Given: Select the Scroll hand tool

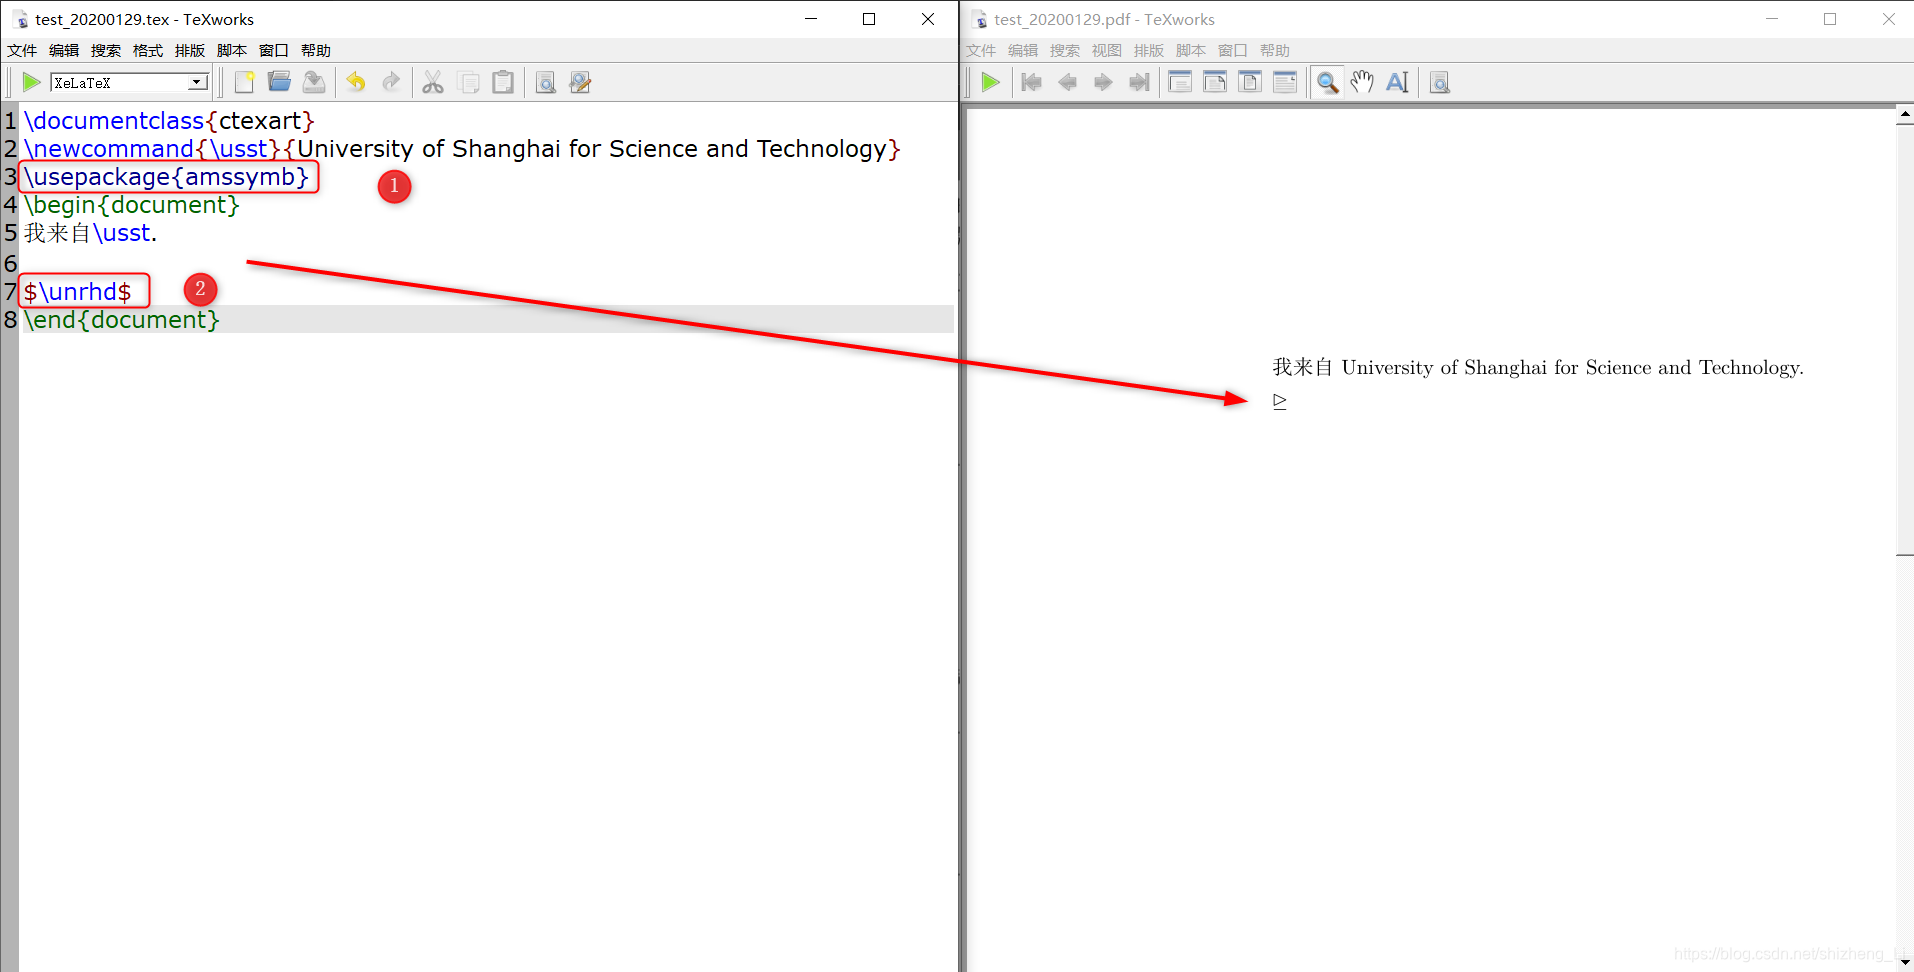Looking at the screenshot, I should click(1362, 82).
